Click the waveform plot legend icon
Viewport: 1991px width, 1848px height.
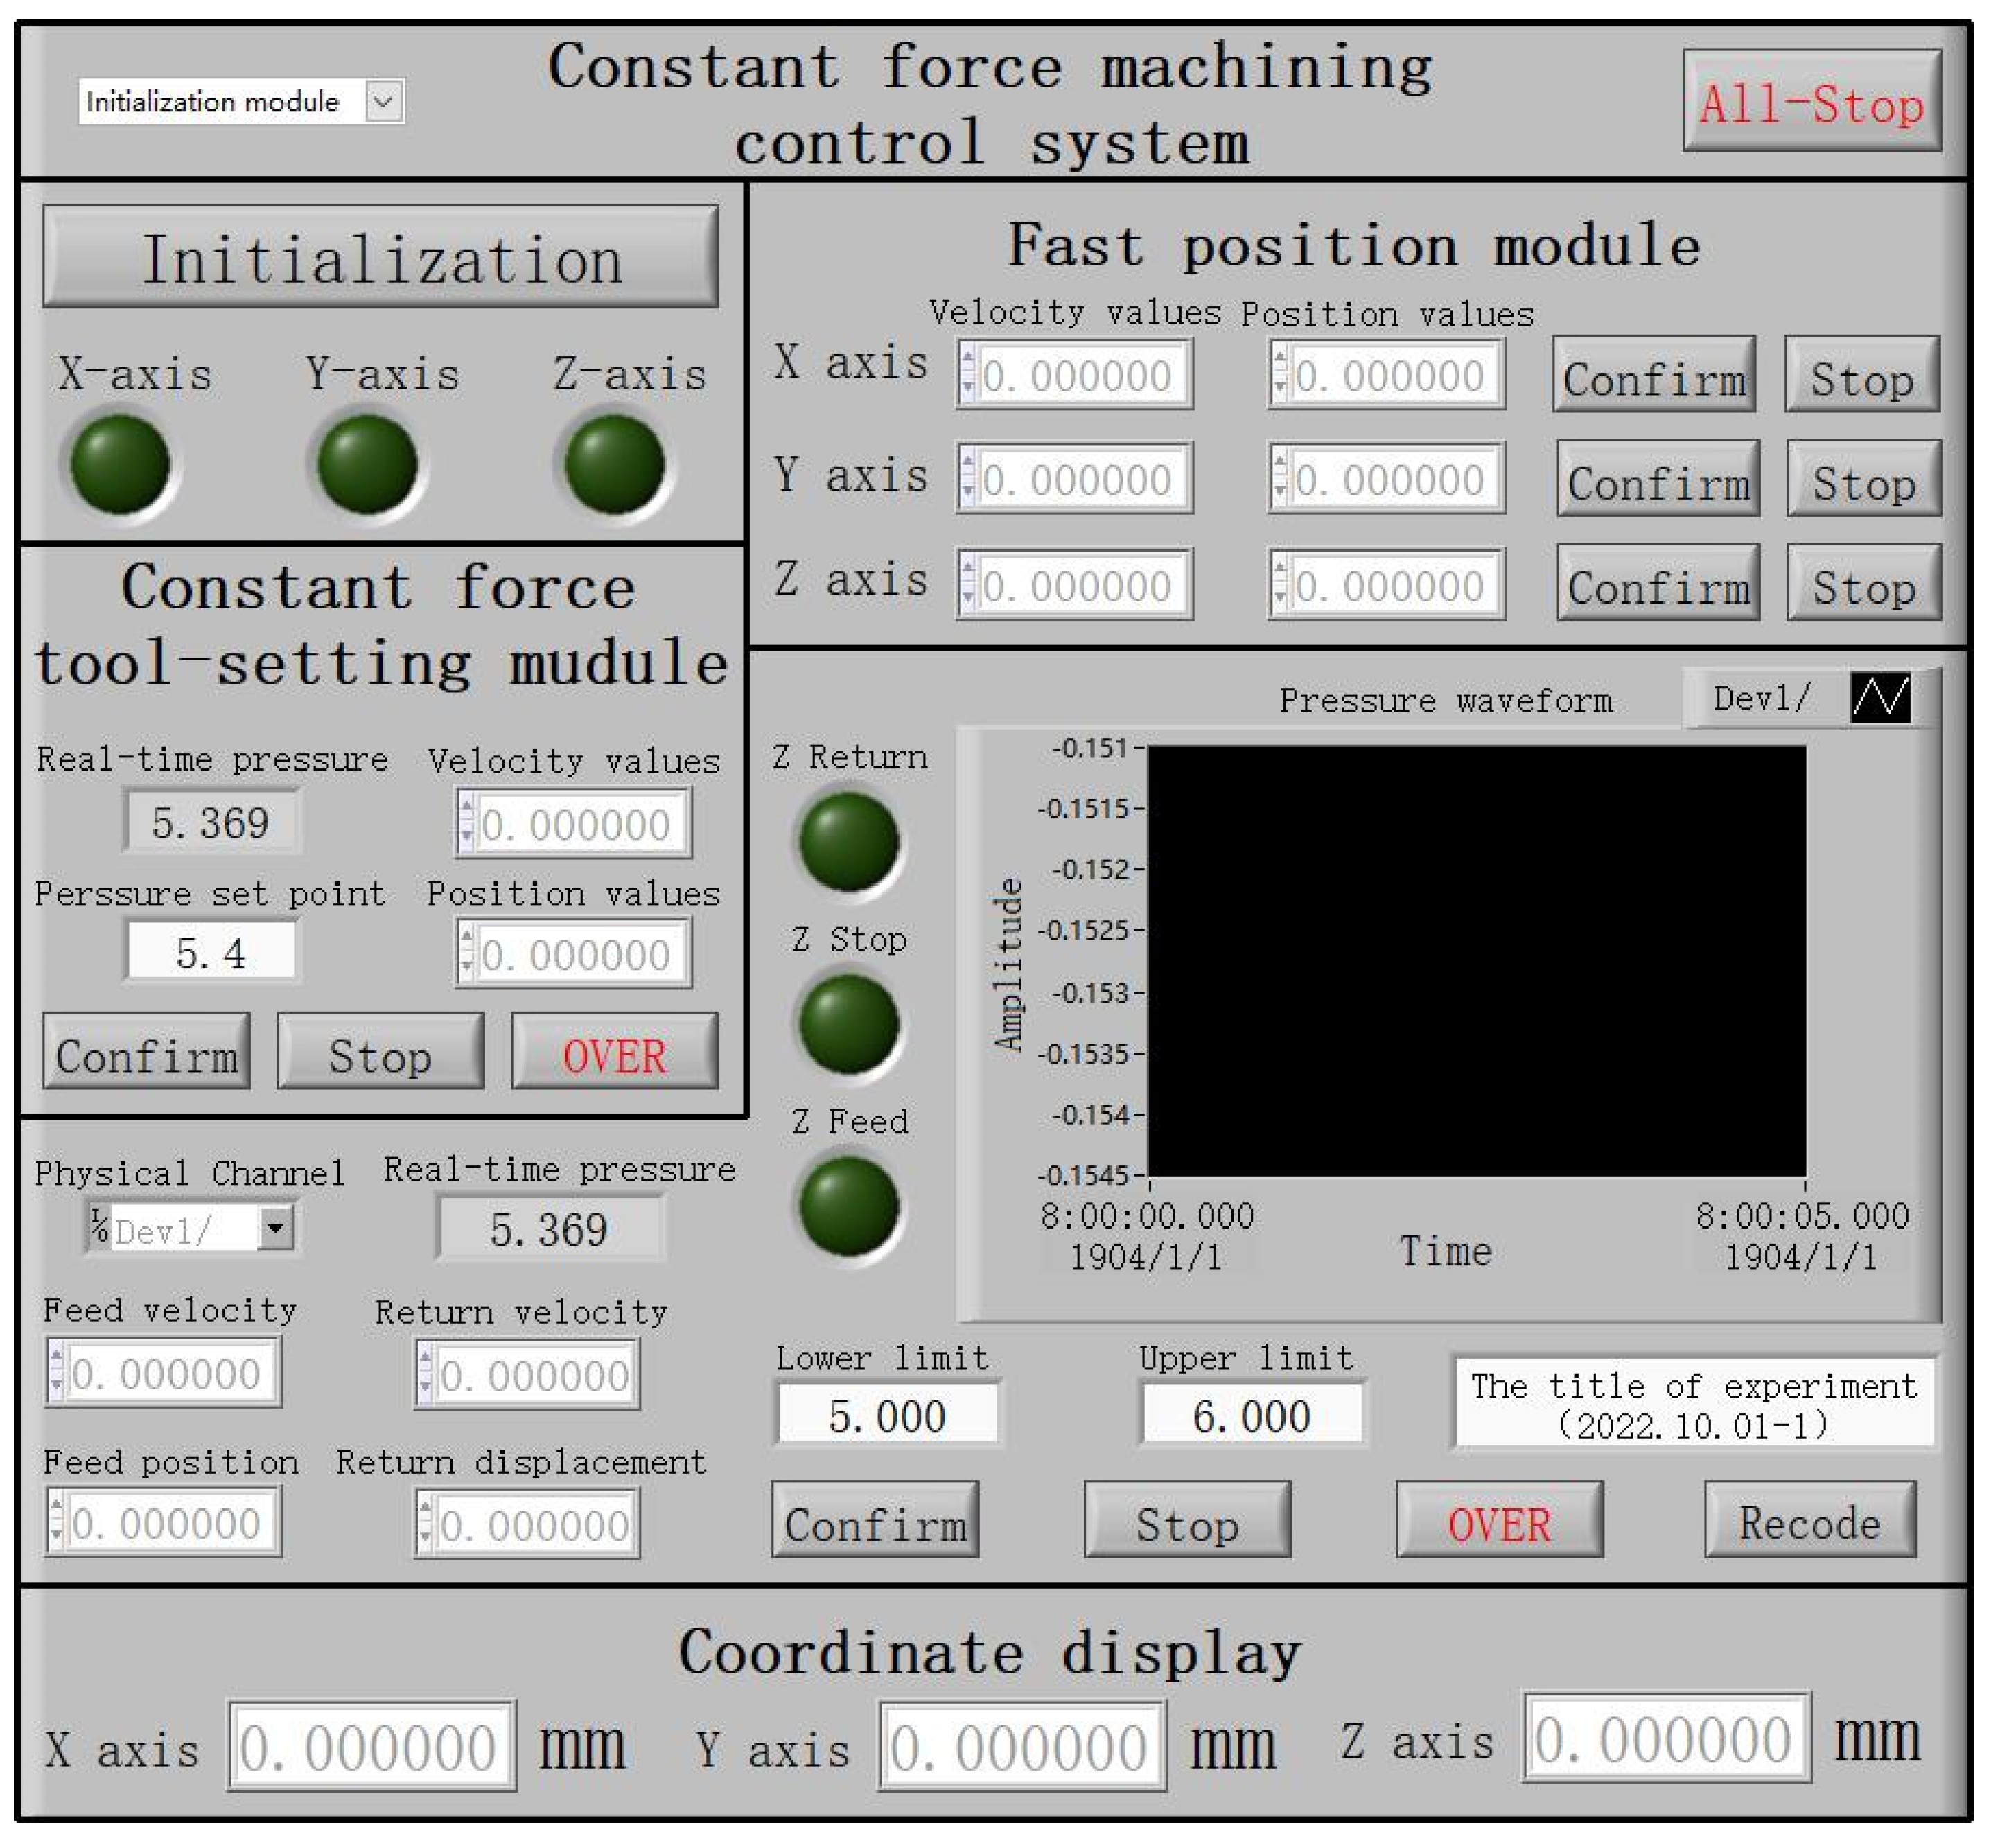point(1880,697)
